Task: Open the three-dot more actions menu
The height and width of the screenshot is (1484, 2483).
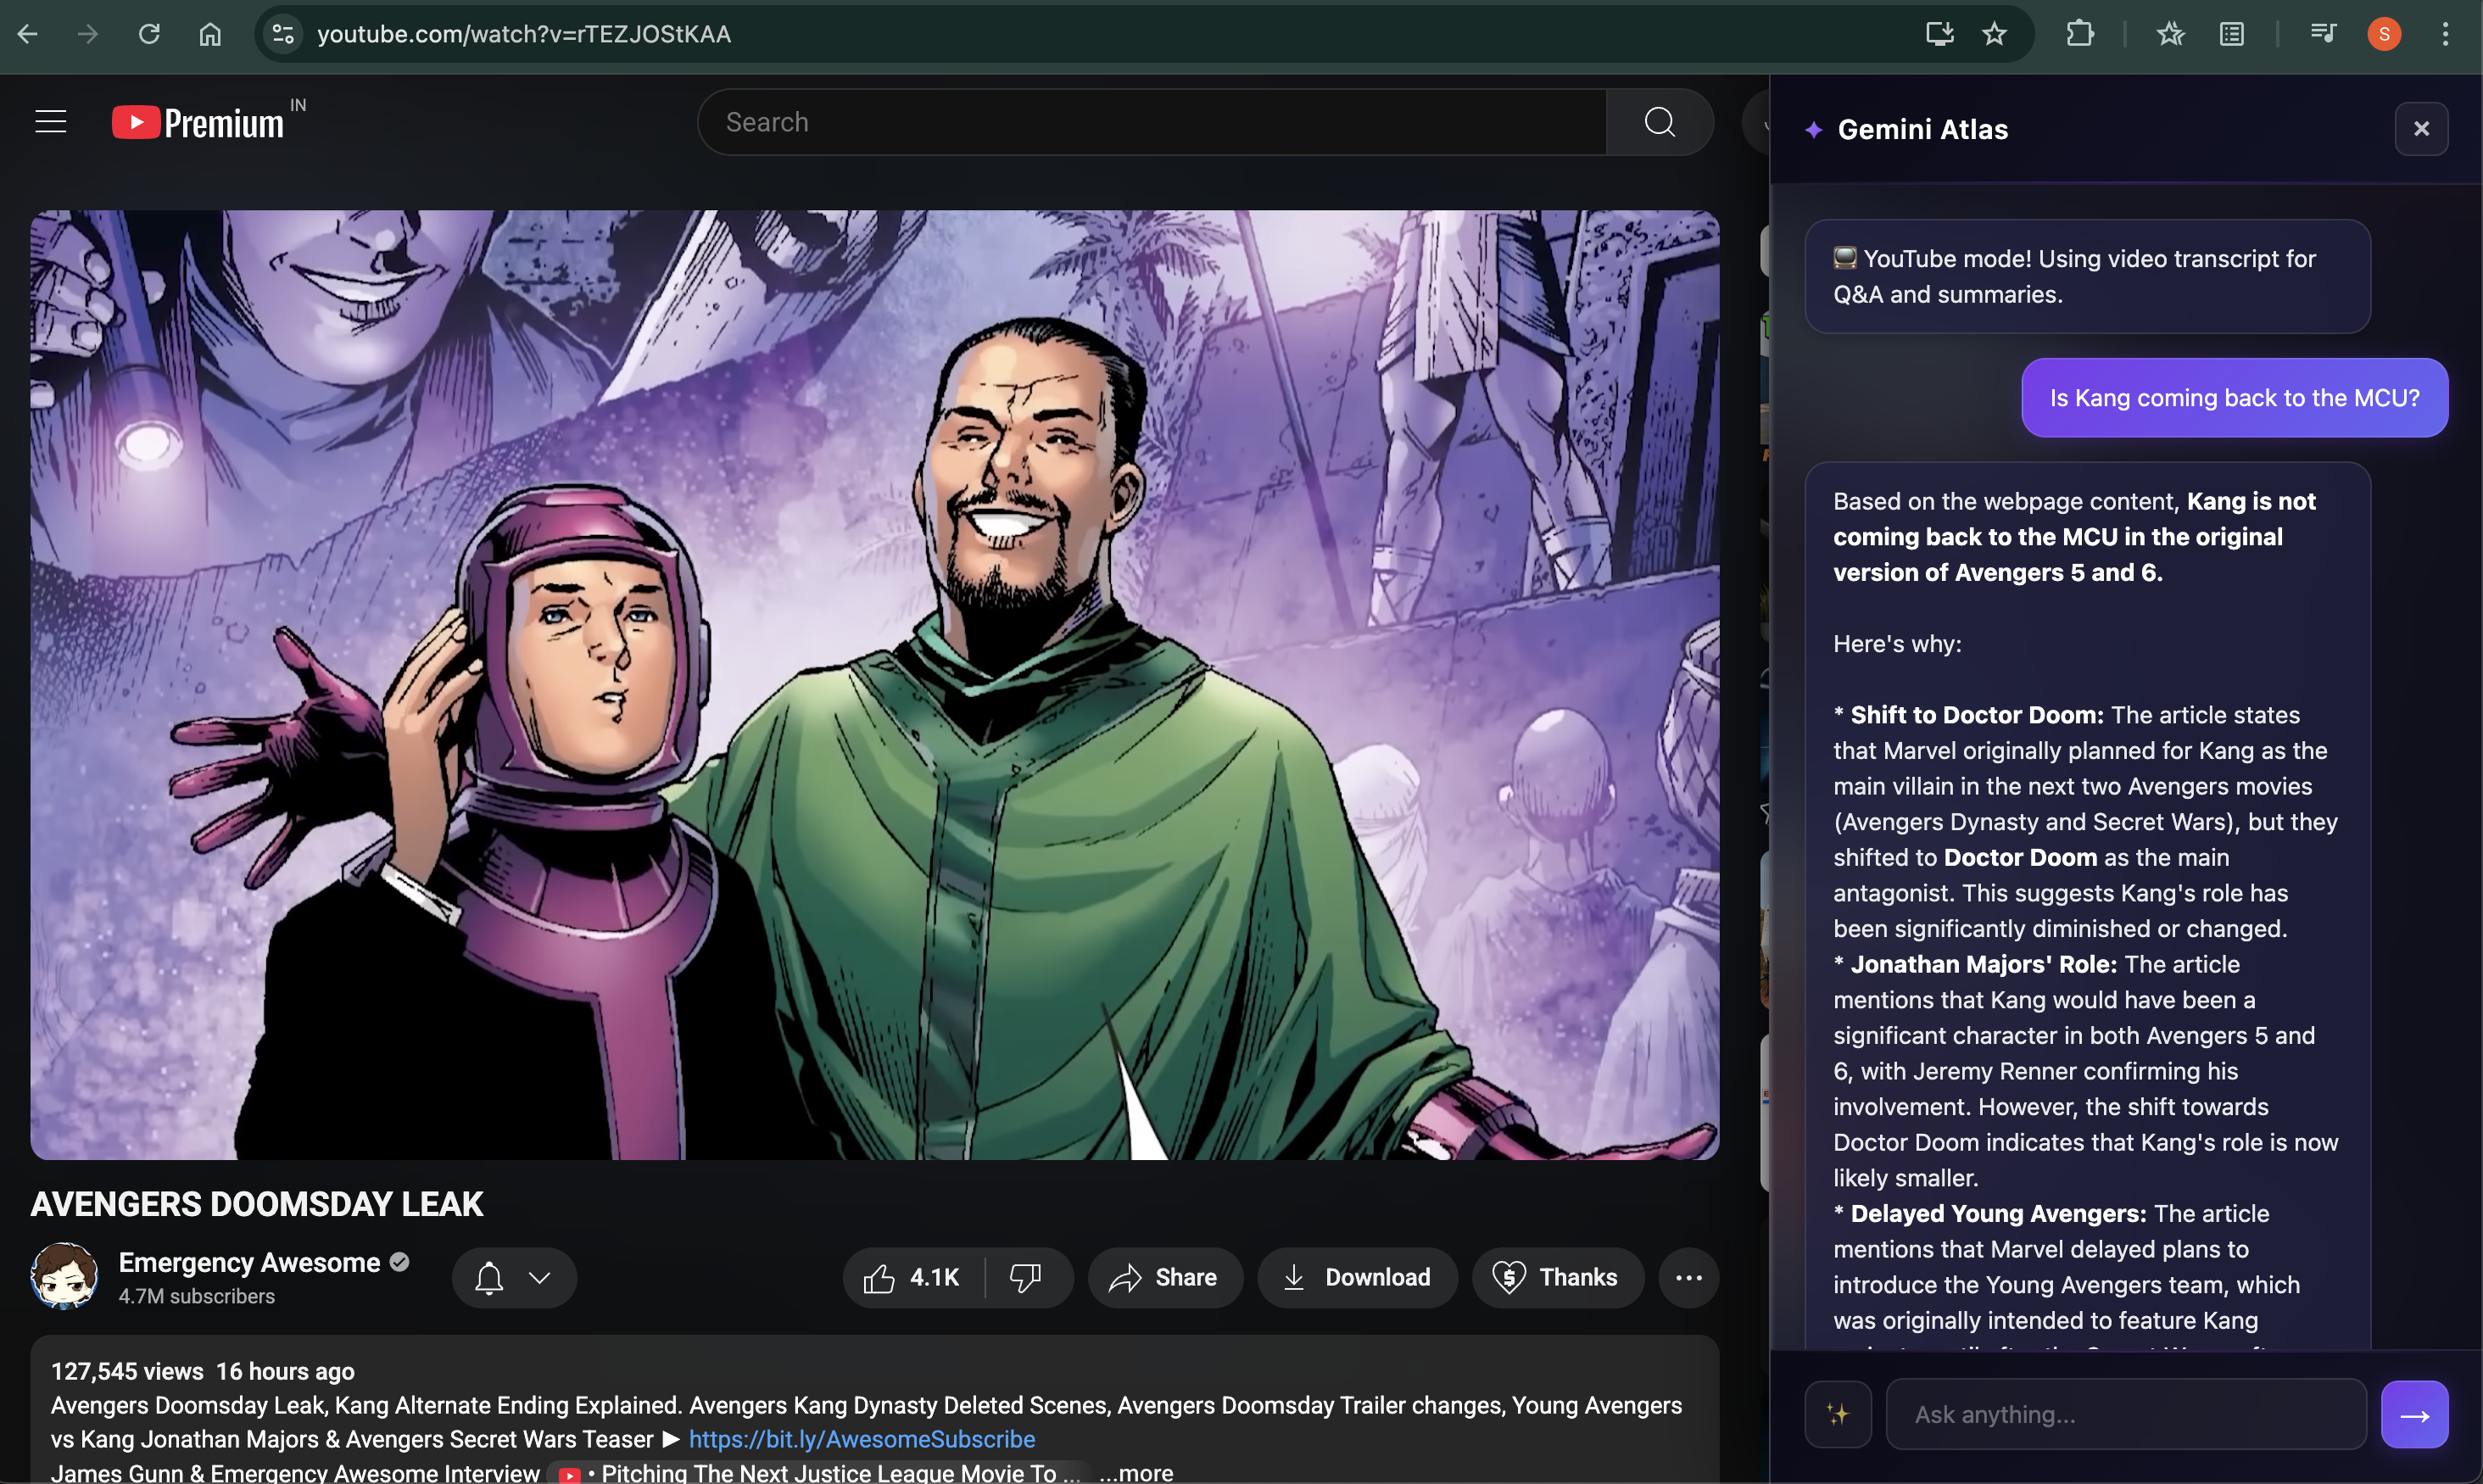Action: pyautogui.click(x=1688, y=1277)
